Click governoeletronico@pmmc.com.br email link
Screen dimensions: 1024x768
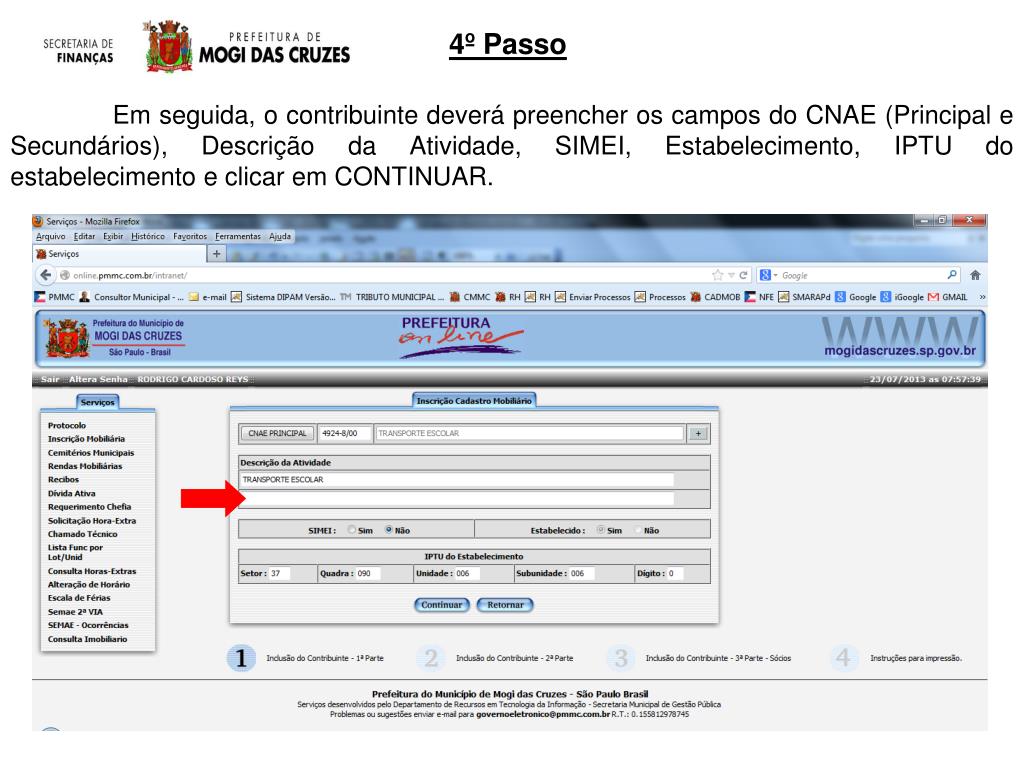point(543,714)
